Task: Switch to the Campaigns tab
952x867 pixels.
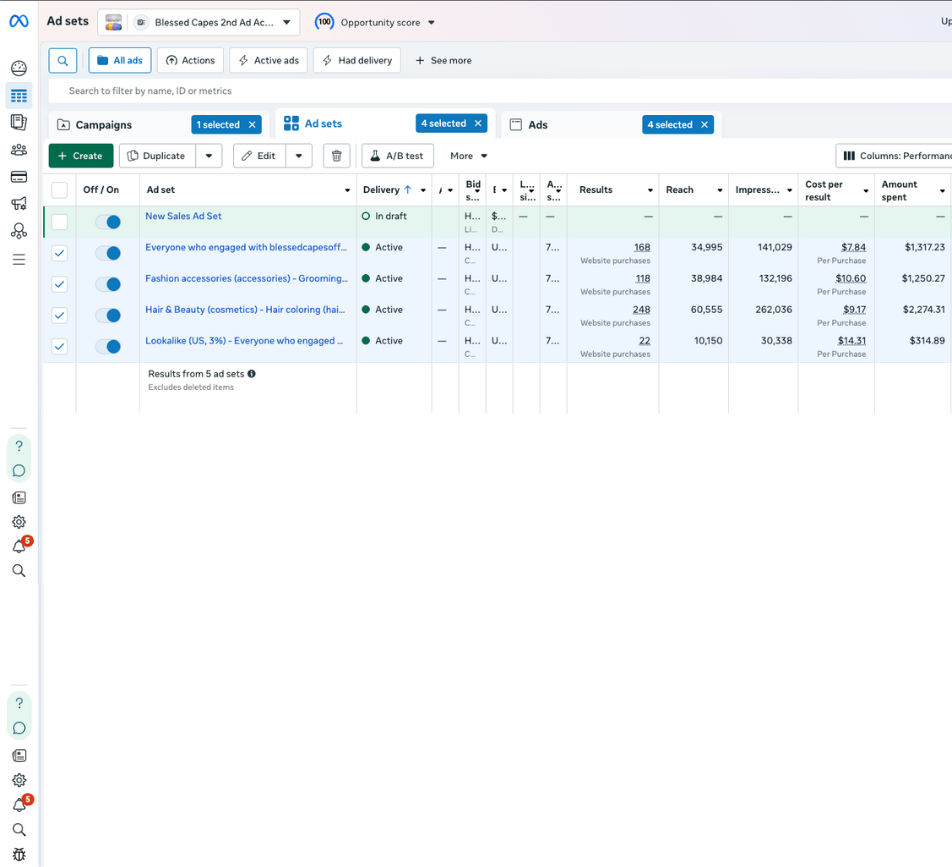Action: (103, 125)
